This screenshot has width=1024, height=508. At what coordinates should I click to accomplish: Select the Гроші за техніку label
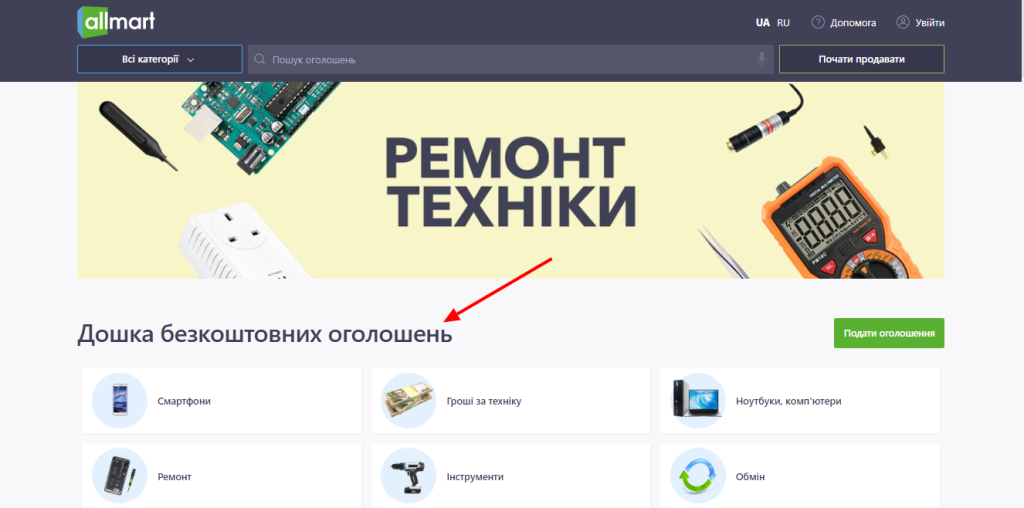tap(484, 401)
